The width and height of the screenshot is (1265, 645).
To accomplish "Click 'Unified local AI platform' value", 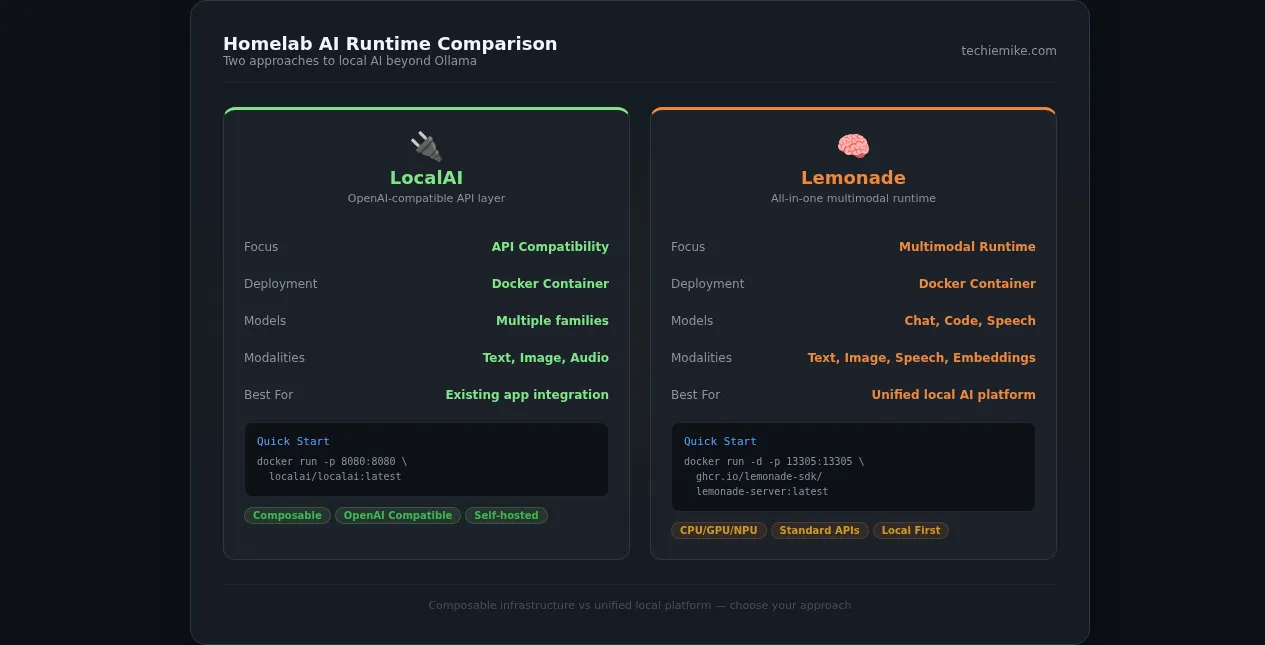I will click(x=953, y=395).
